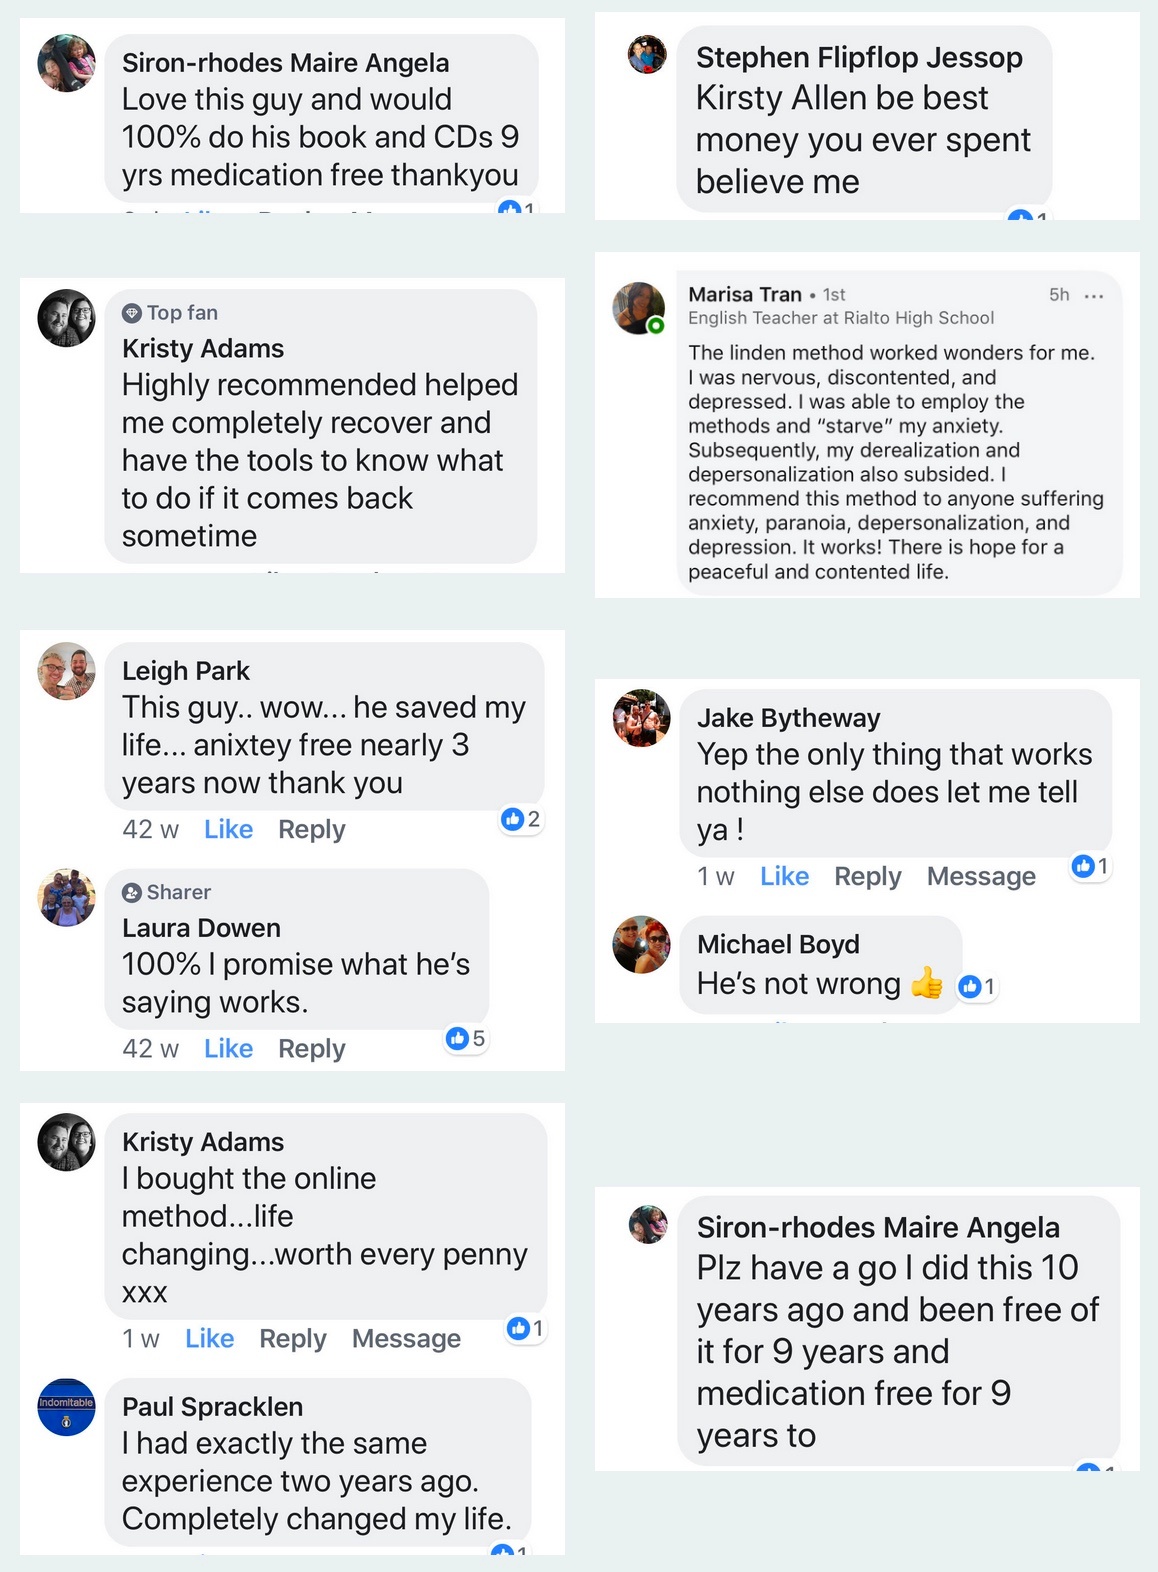
Task: Open three-dots menu on Marisa Tran's comment
Action: pos(1094,296)
